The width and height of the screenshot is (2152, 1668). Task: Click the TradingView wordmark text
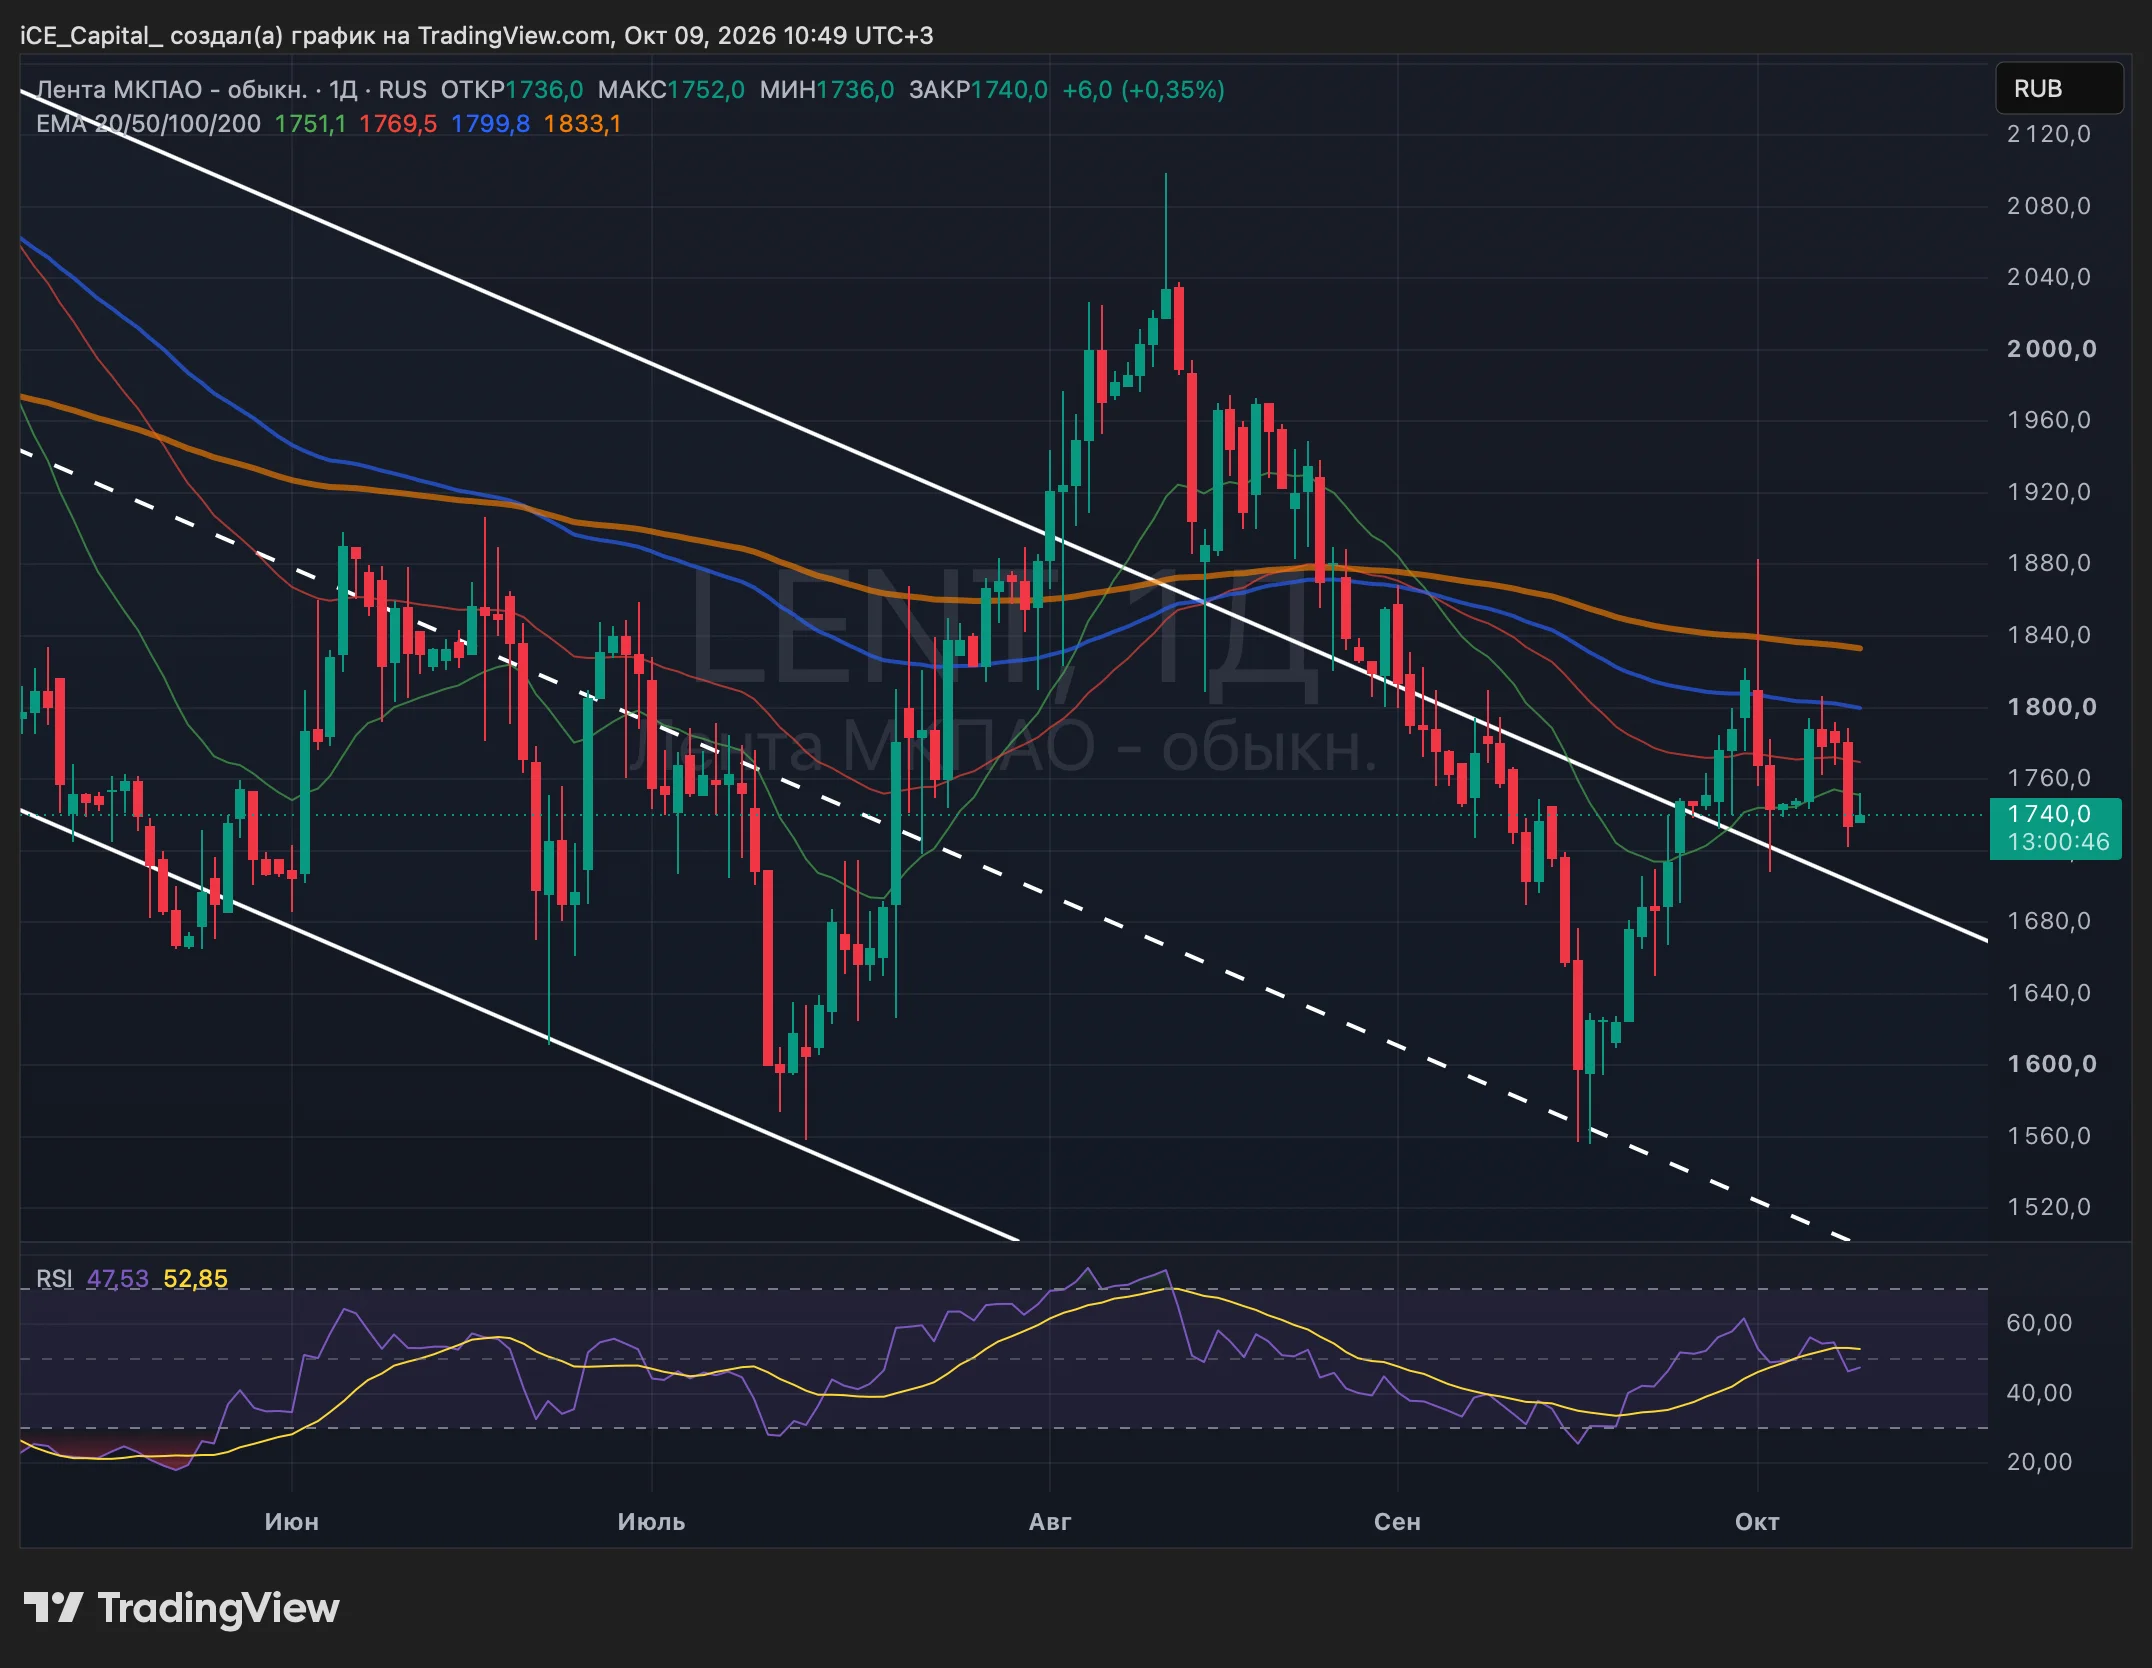[x=218, y=1608]
